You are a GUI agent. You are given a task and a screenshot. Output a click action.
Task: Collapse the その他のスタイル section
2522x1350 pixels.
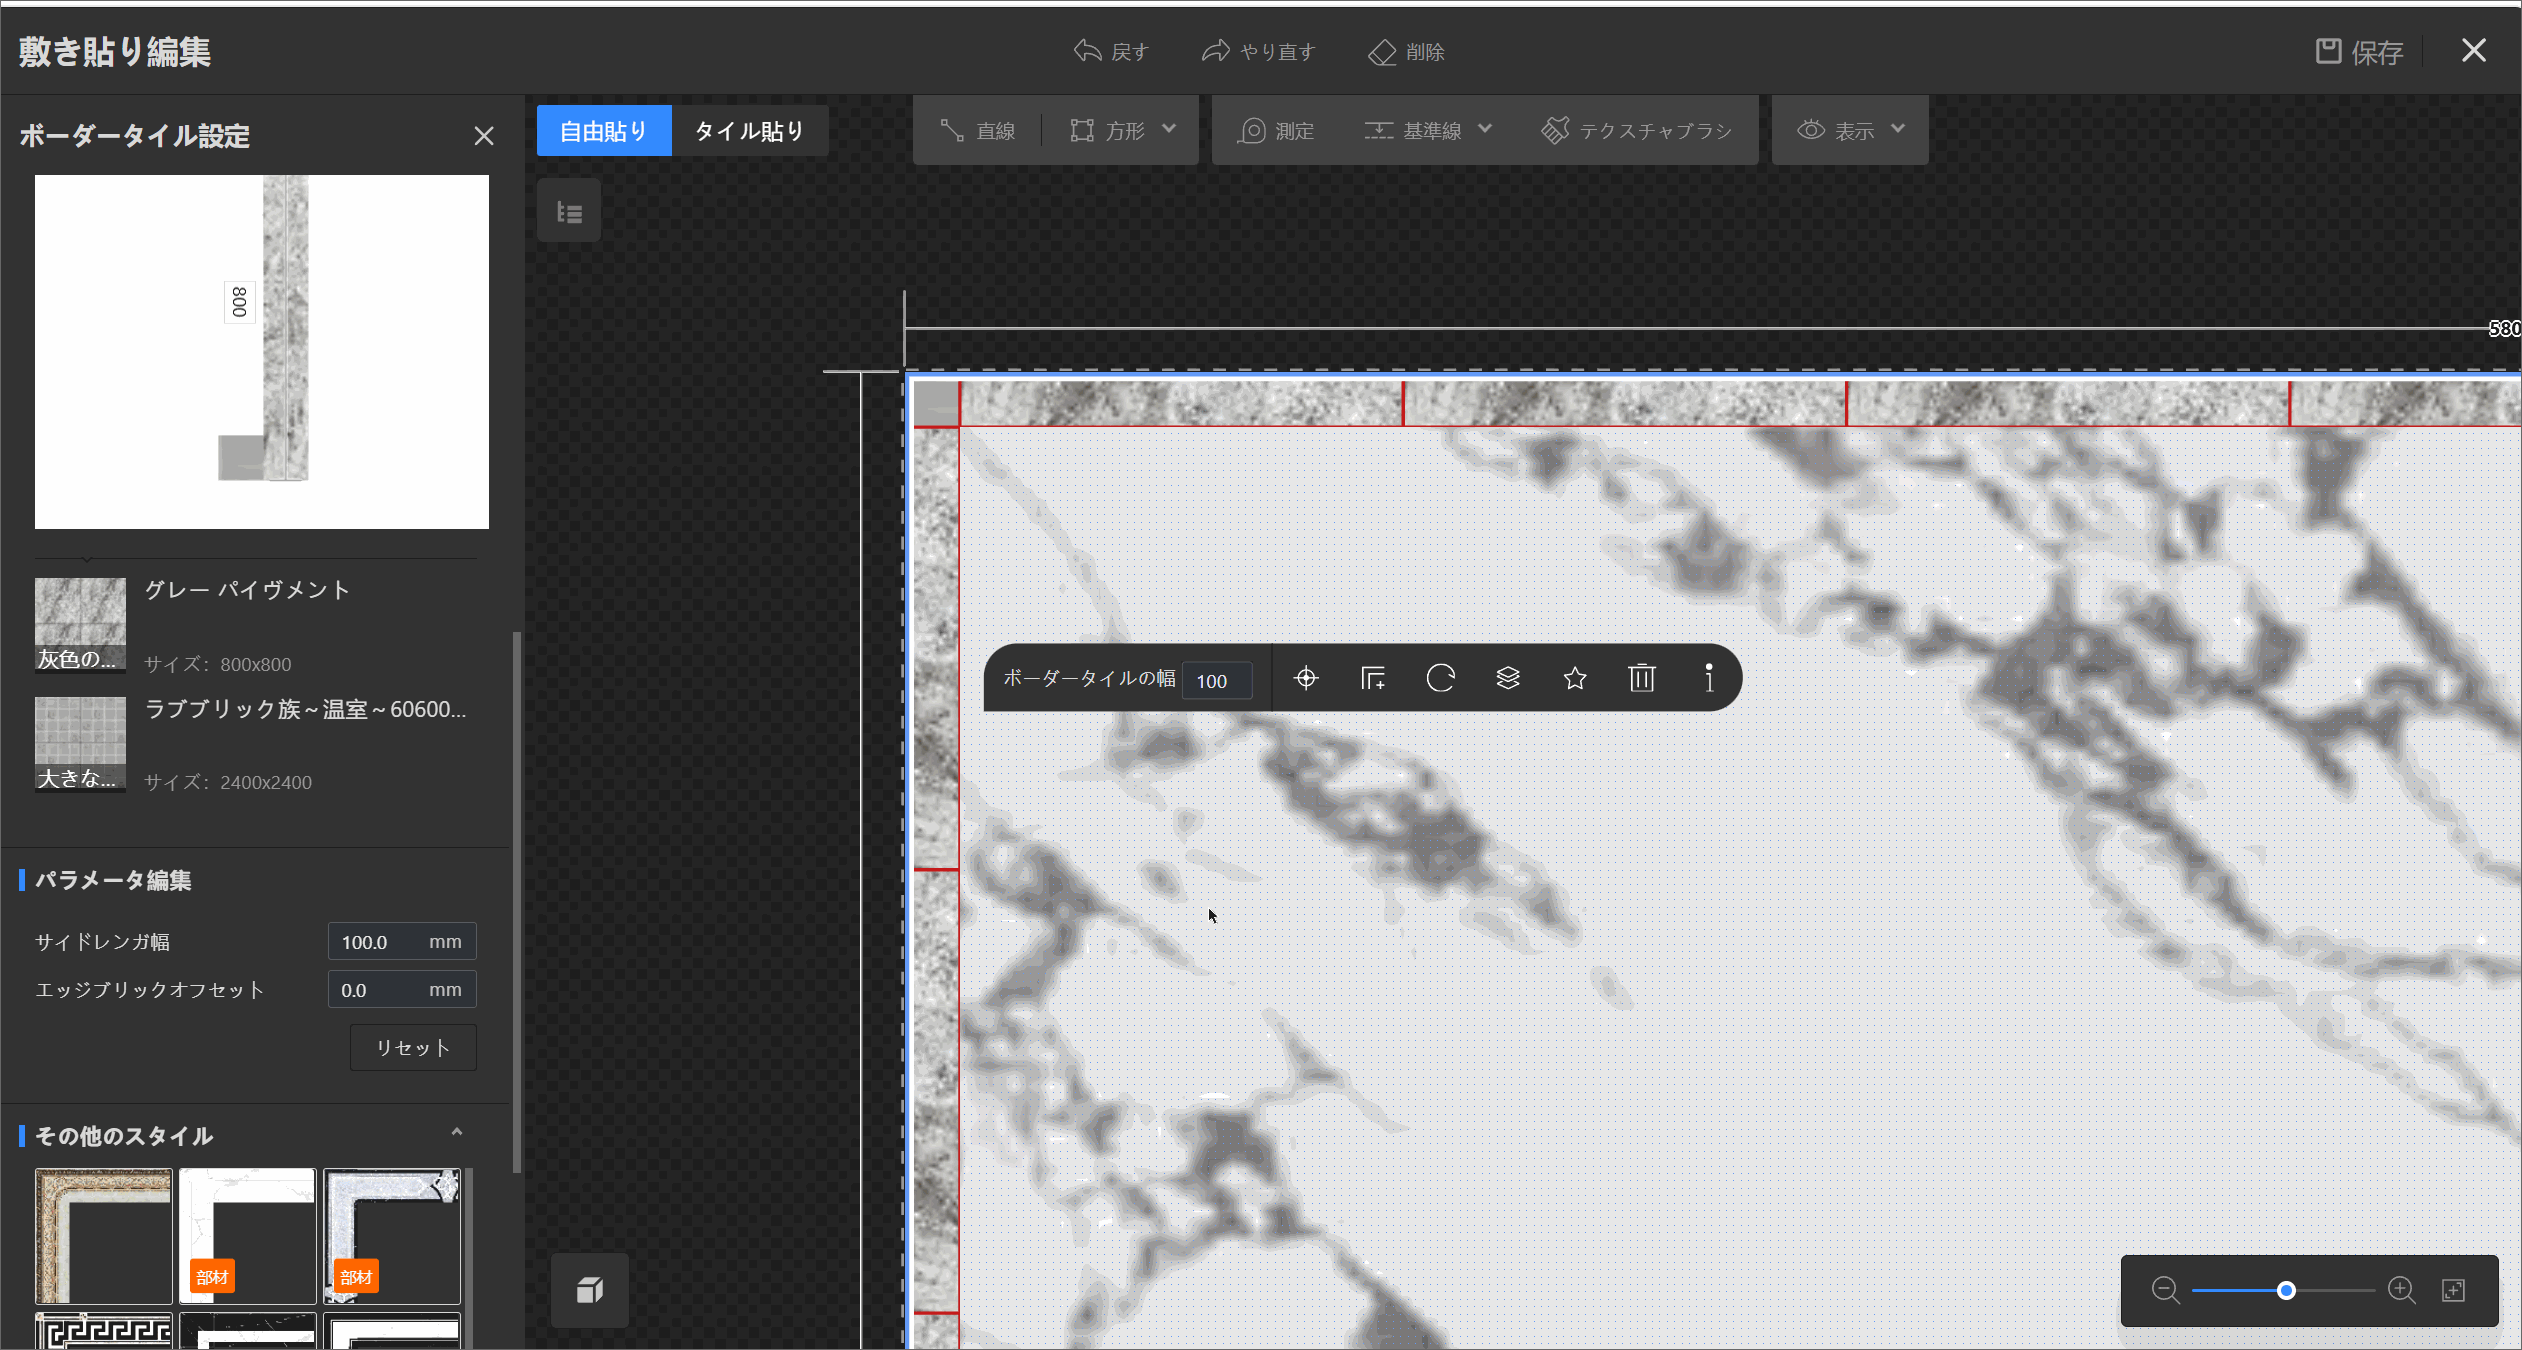(457, 1133)
